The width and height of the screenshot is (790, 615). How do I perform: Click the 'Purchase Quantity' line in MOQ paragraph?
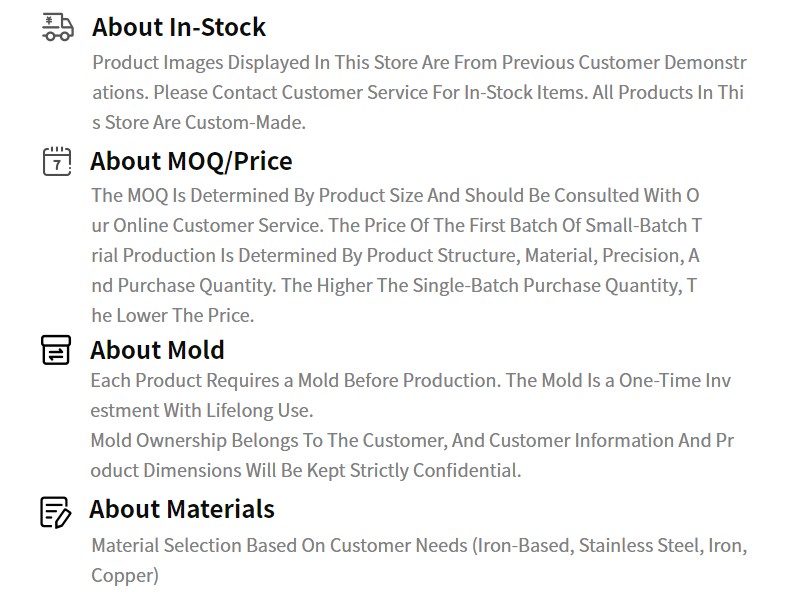pyautogui.click(x=394, y=285)
